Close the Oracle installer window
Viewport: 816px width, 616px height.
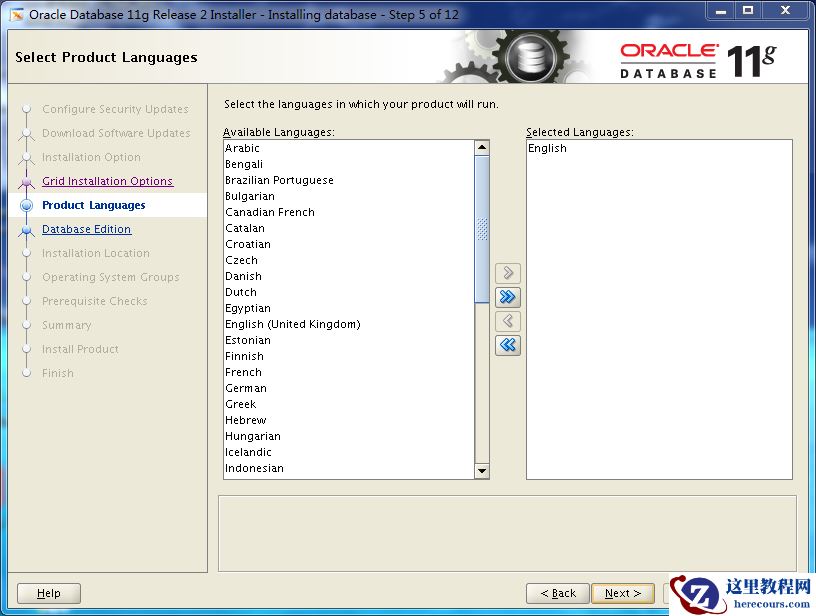[786, 10]
